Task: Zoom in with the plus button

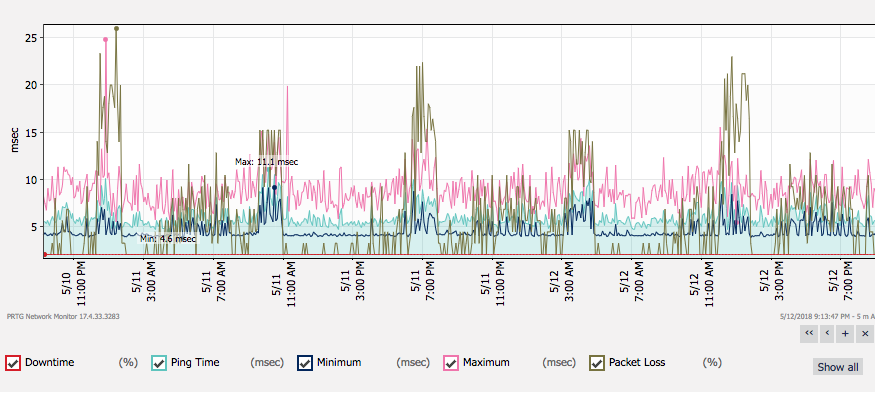Action: [846, 334]
